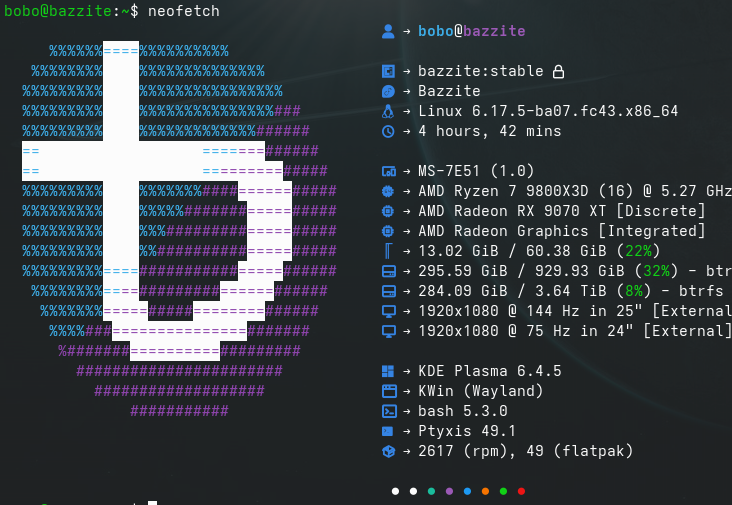
Task: Click the teal color dot
Action: pyautogui.click(x=431, y=491)
